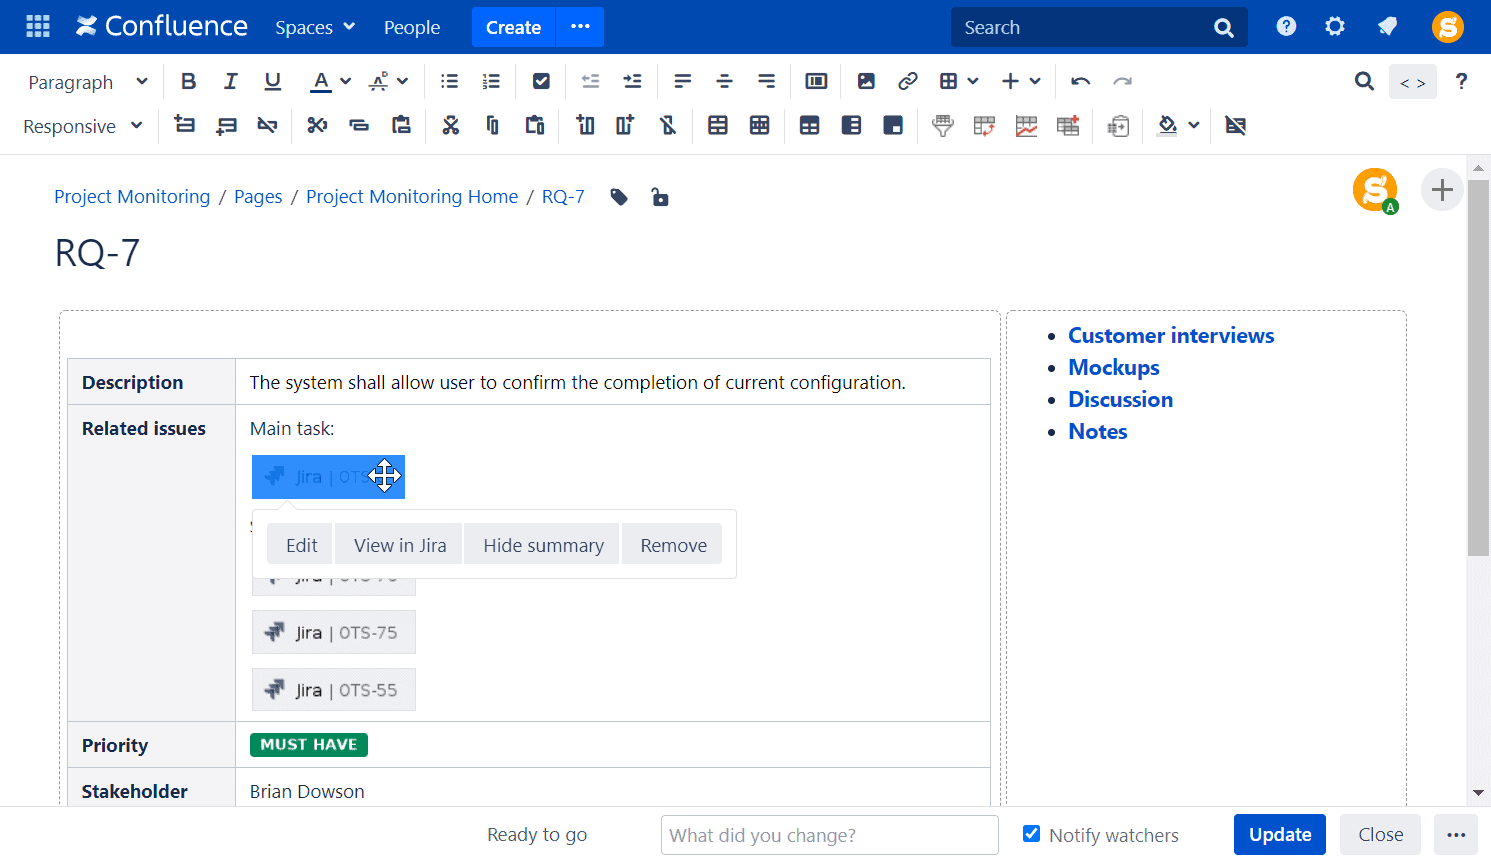Insert a numbered list
The height and width of the screenshot is (861, 1491).
[490, 81]
